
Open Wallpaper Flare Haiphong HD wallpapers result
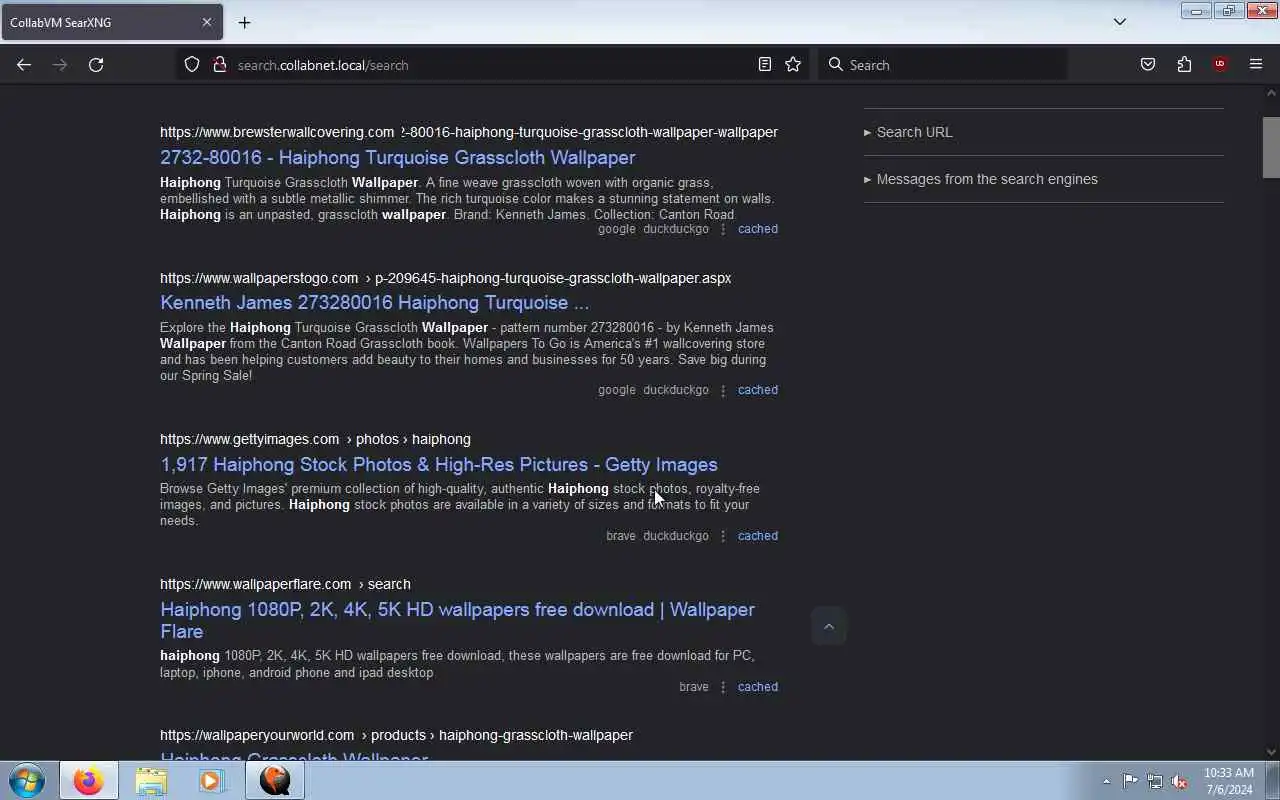(457, 620)
